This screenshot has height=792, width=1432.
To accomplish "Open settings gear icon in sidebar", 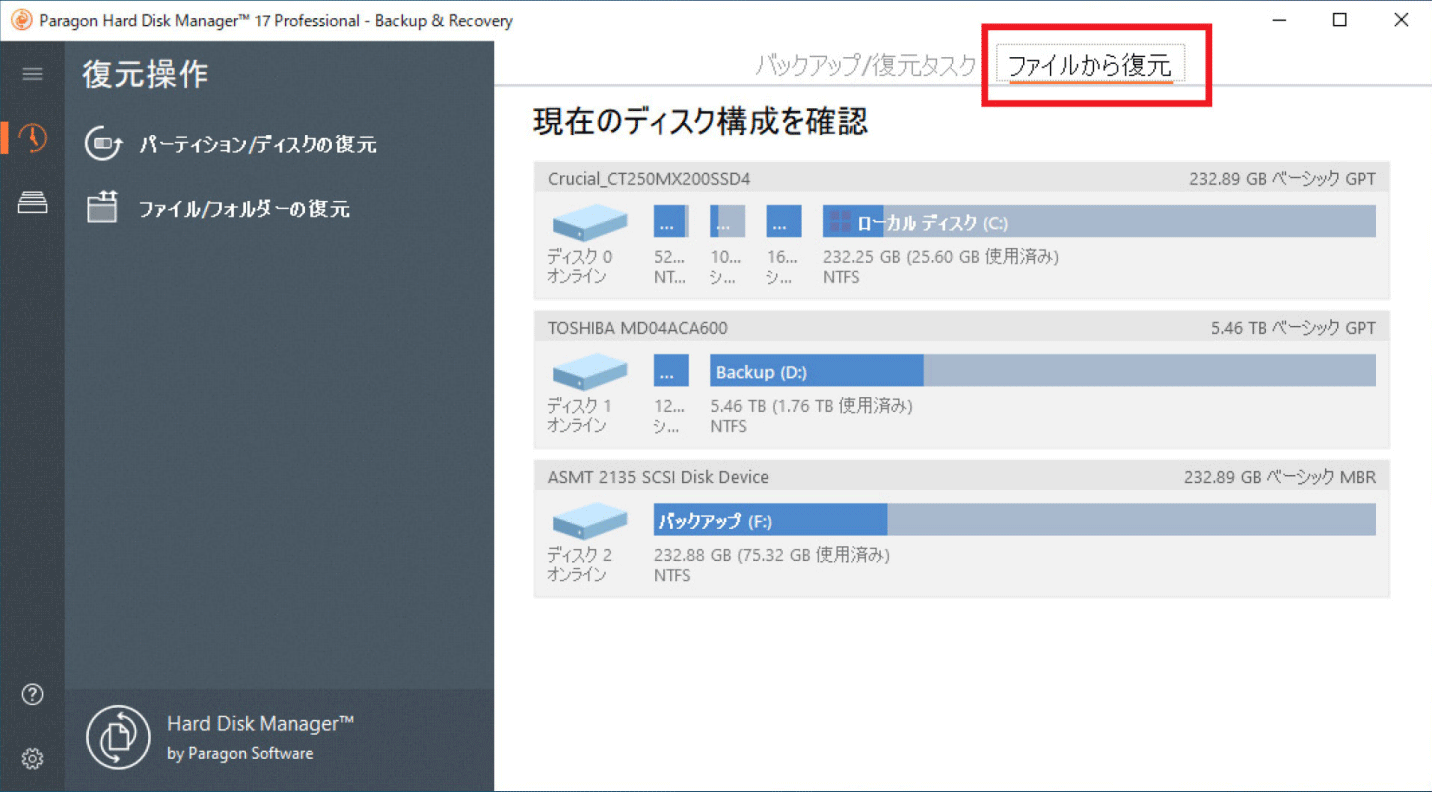I will click(x=32, y=758).
